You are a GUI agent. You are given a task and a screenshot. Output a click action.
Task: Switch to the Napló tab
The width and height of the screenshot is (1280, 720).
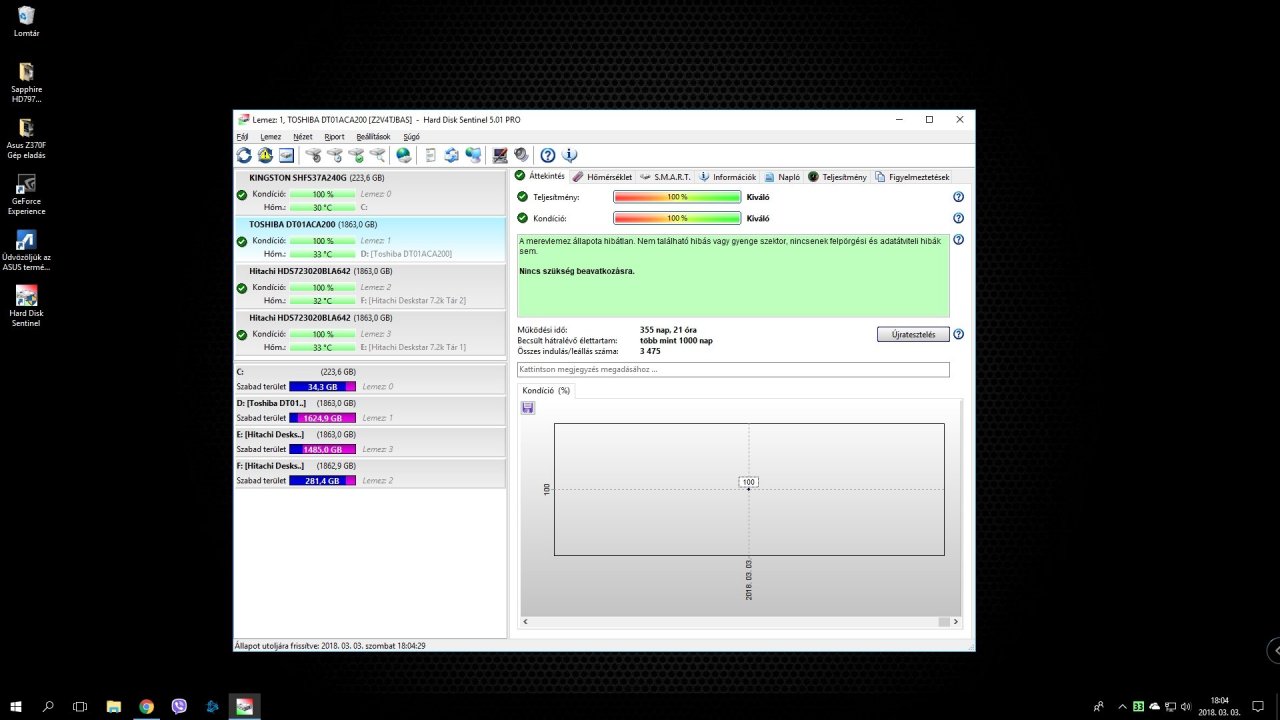point(782,177)
